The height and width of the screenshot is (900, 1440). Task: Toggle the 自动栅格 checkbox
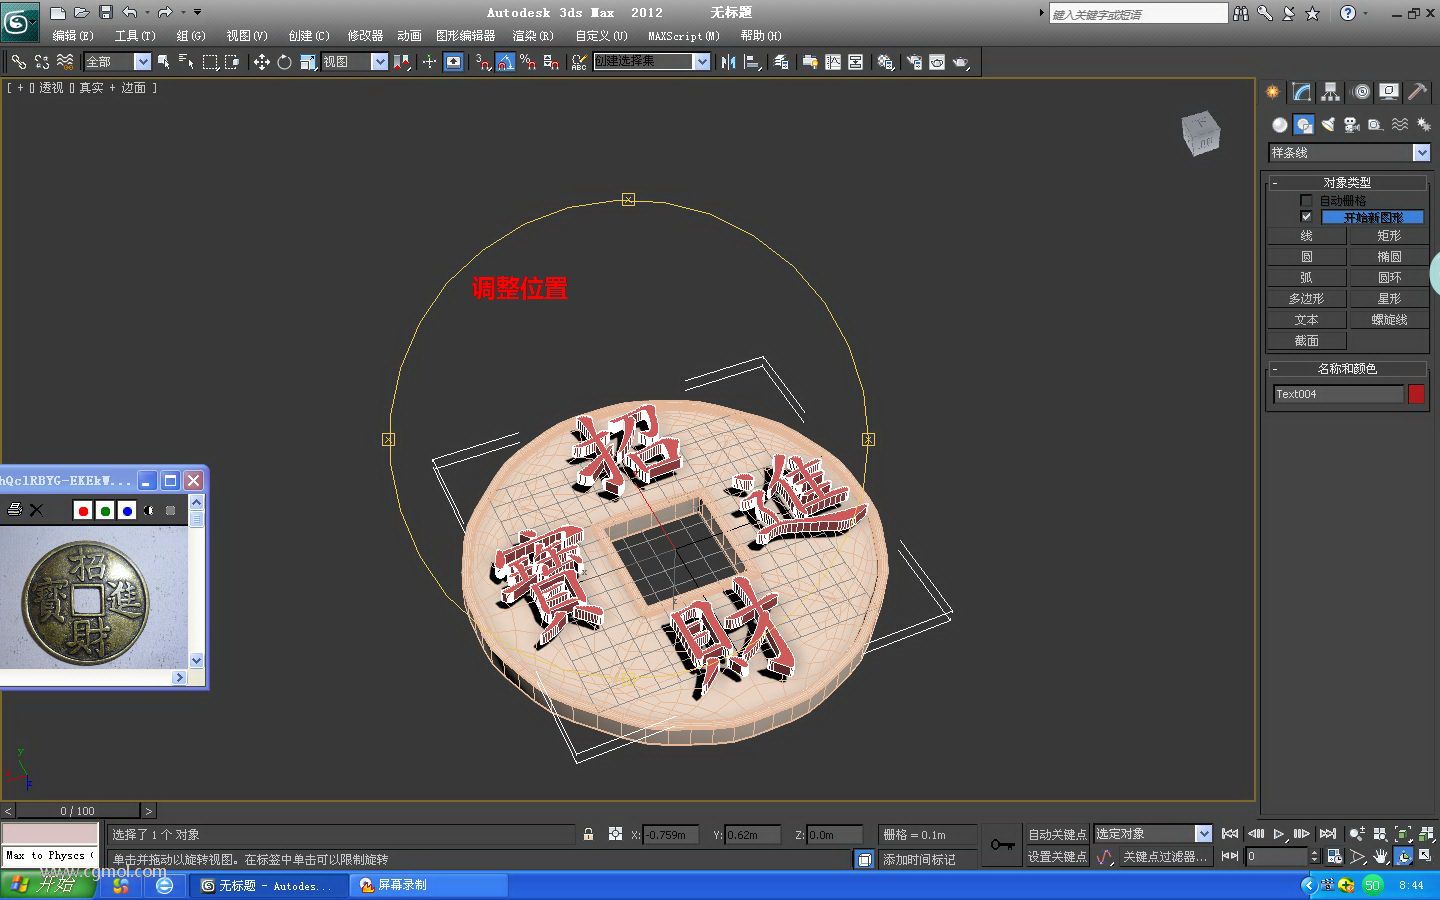tap(1306, 201)
